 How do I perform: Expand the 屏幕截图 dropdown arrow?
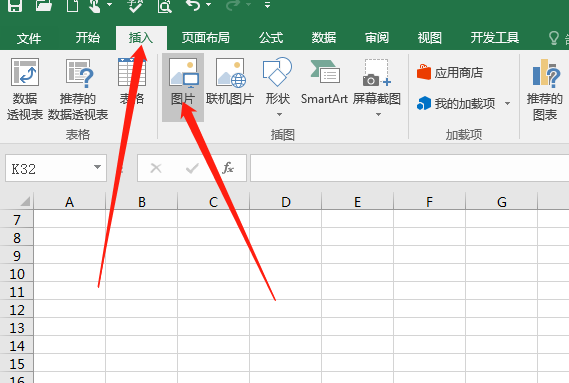[x=378, y=114]
